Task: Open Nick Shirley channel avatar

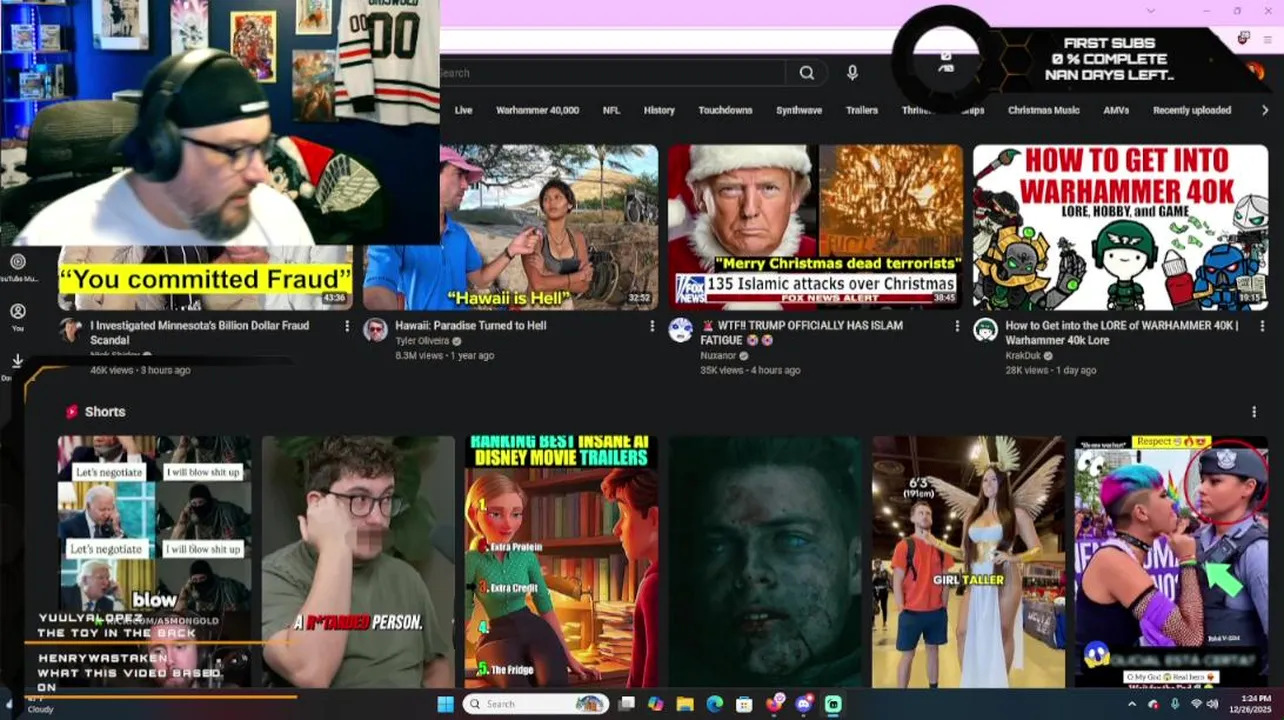Action: click(x=70, y=330)
